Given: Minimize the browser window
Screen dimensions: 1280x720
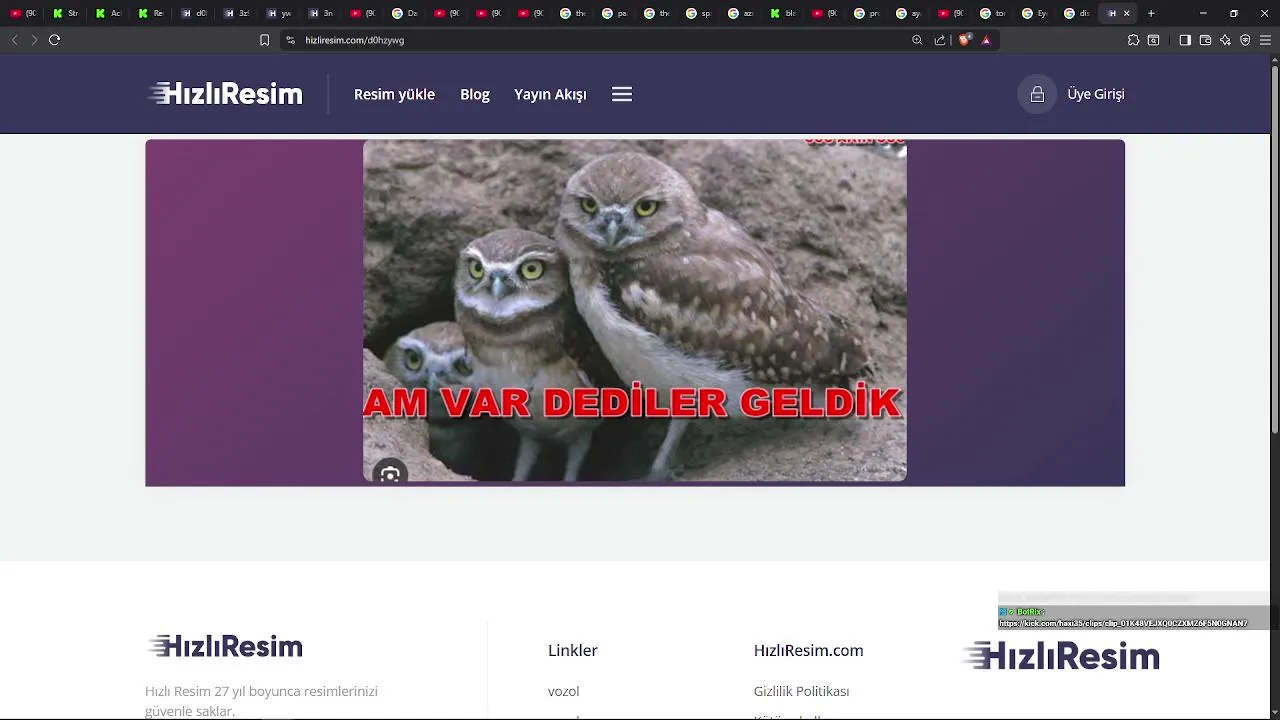Looking at the screenshot, I should pos(1203,13).
